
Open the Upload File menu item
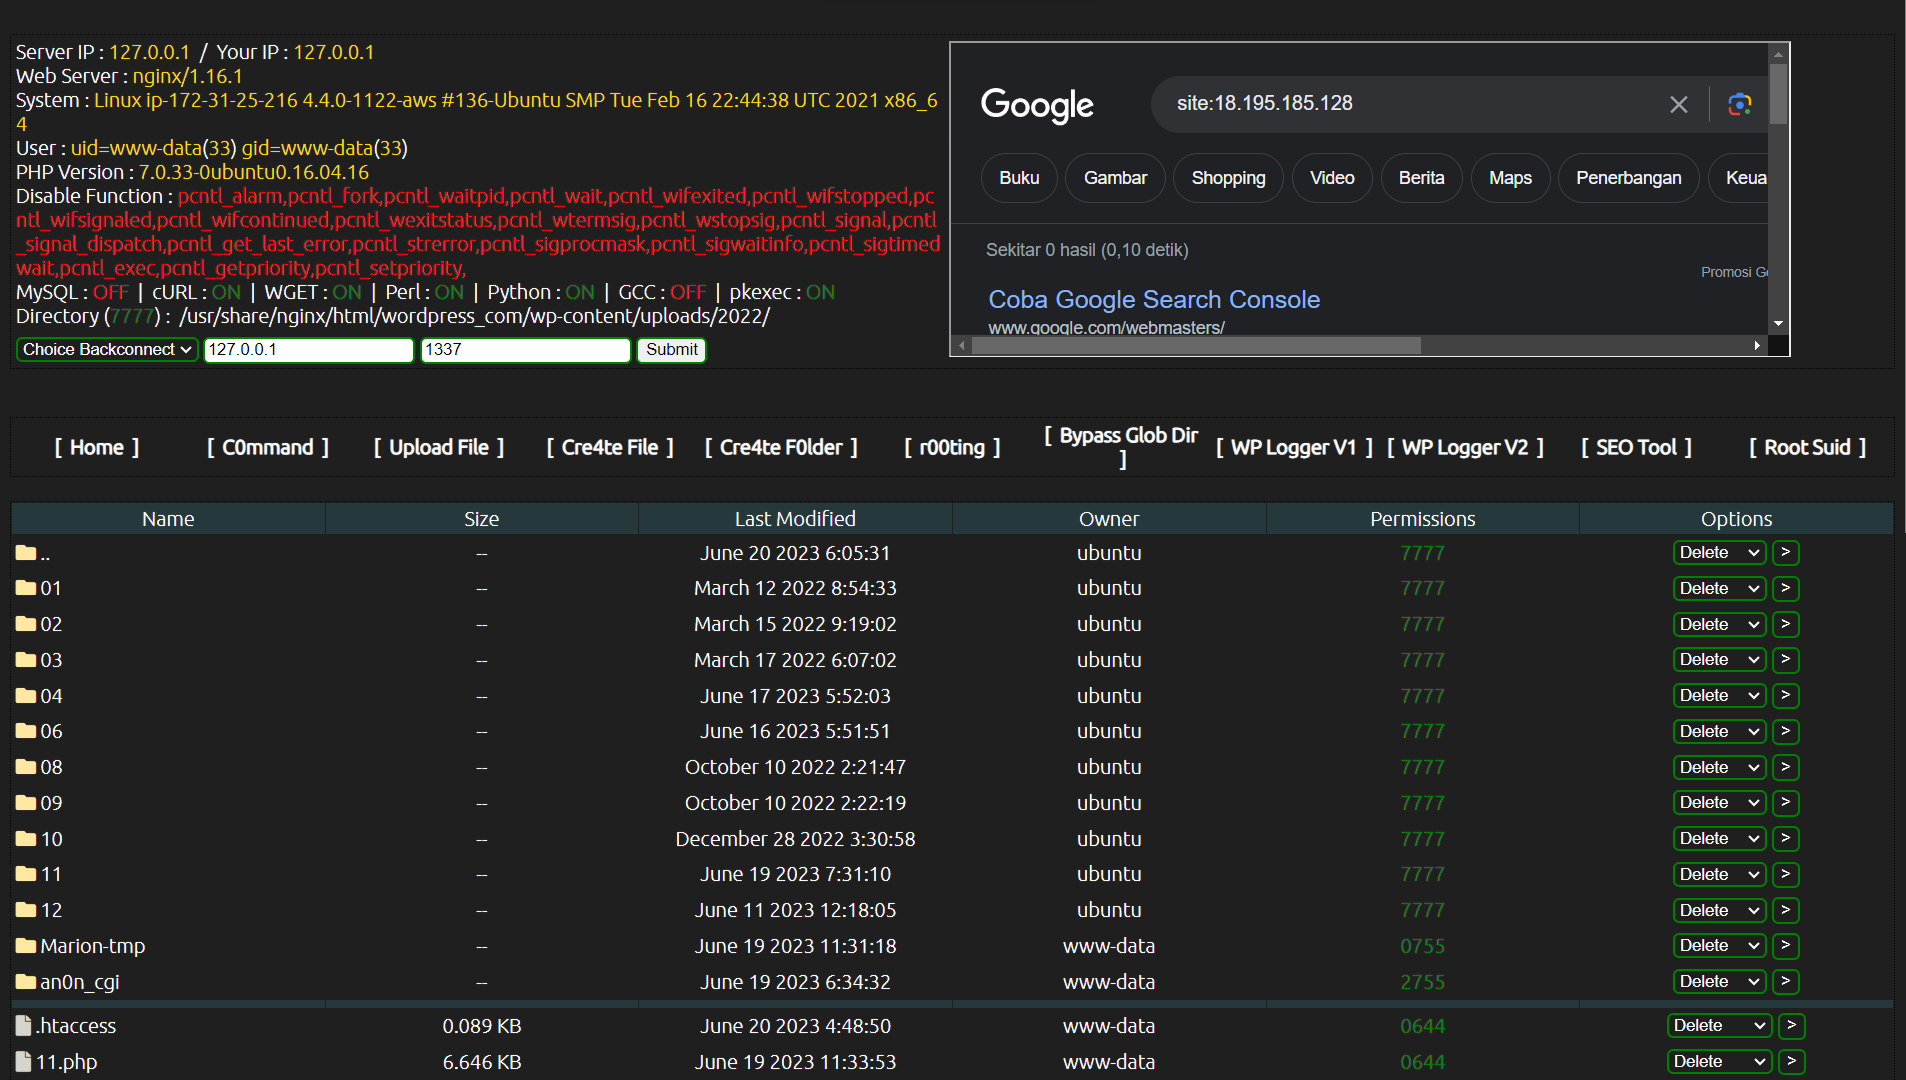(x=438, y=448)
